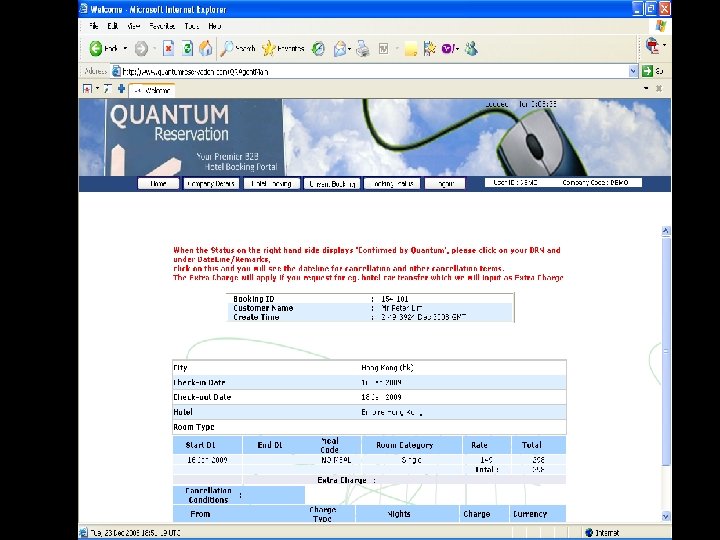Image resolution: width=720 pixels, height=540 pixels.
Task: Expand the Edit page button dropdown arrow
Action: point(396,48)
